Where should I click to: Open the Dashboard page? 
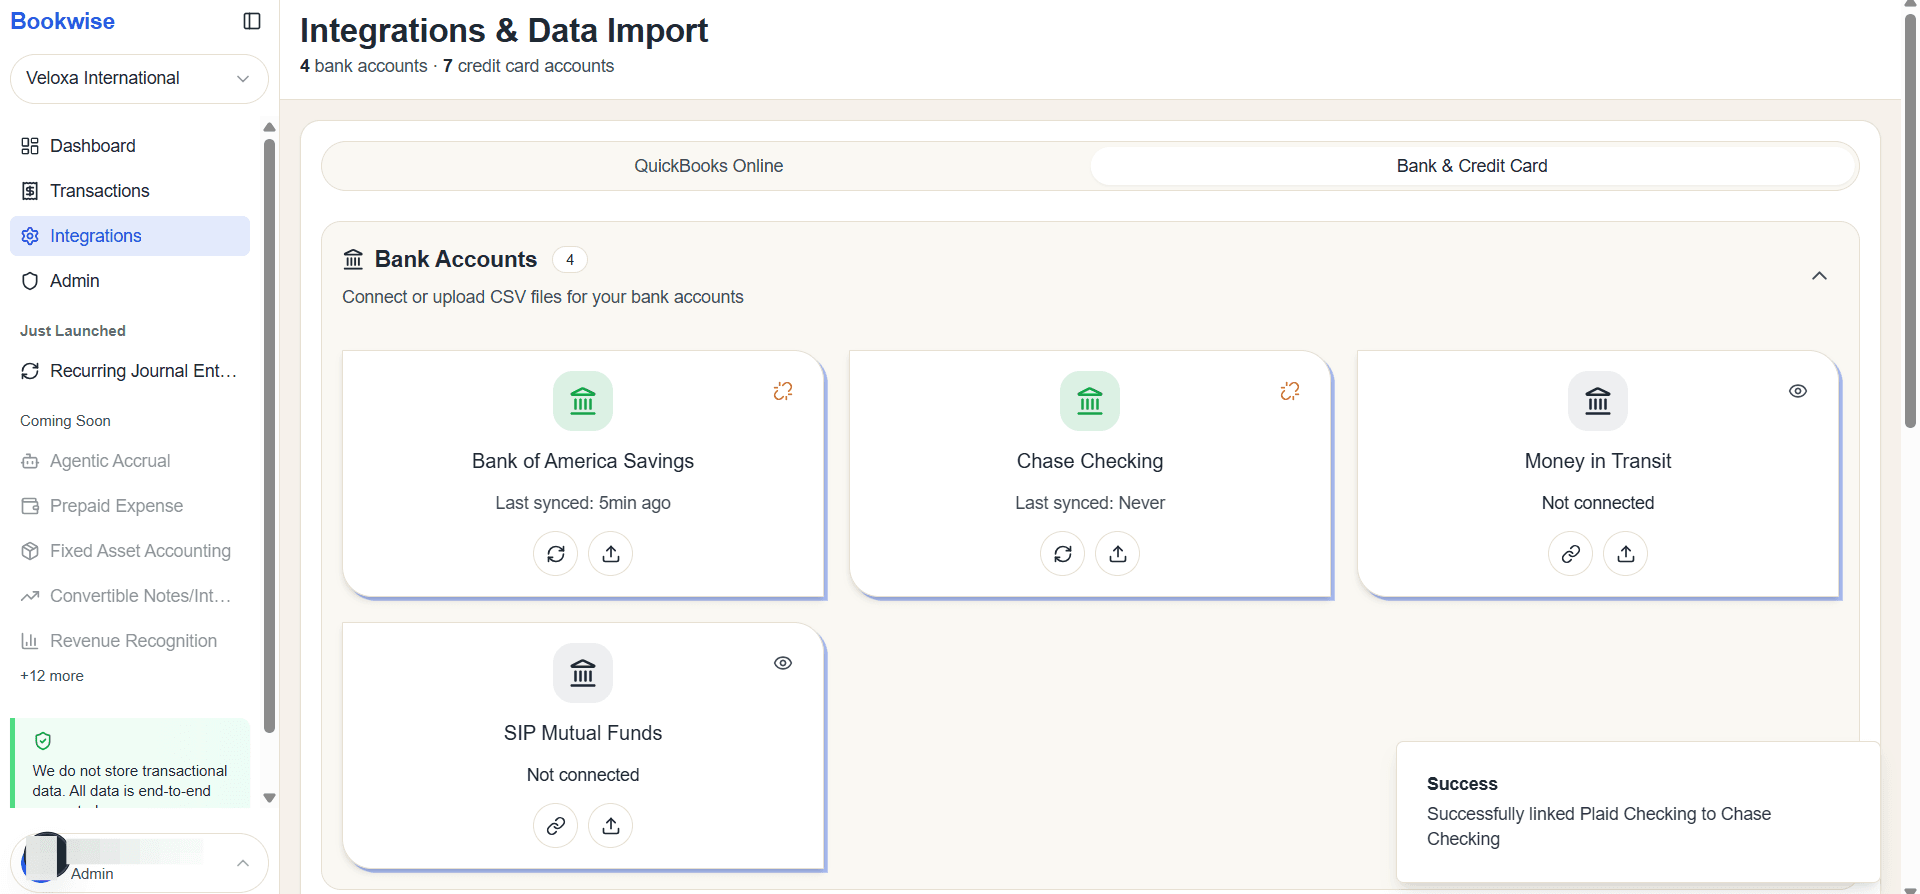130,146
